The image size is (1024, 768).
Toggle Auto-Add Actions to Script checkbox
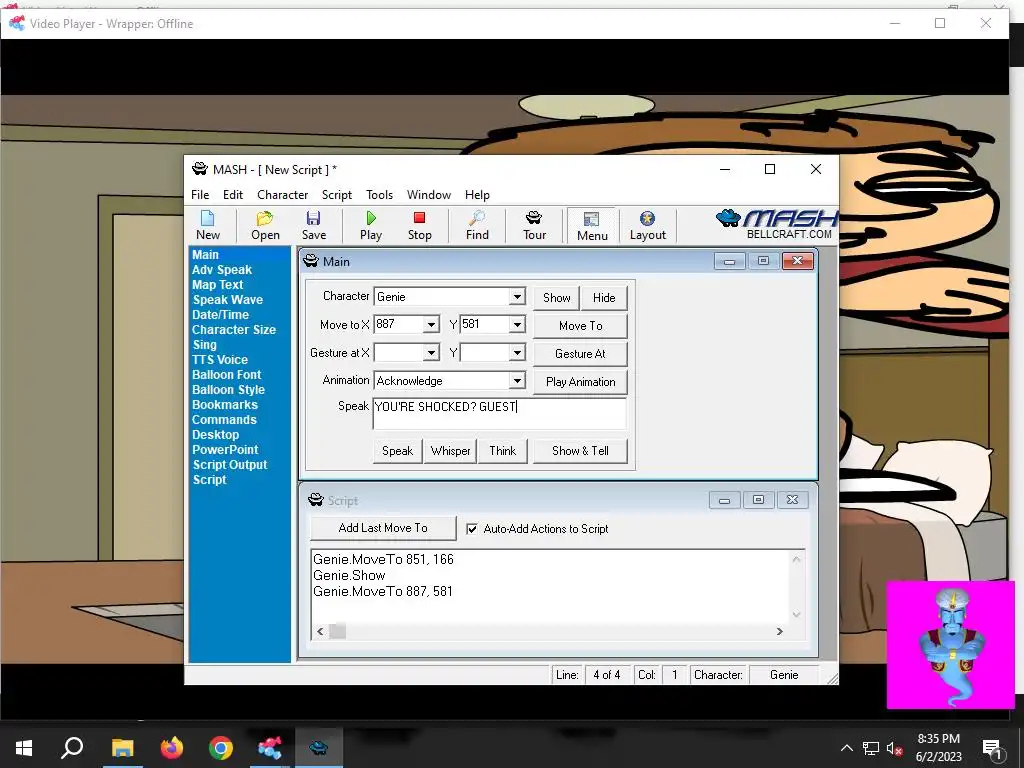(472, 529)
